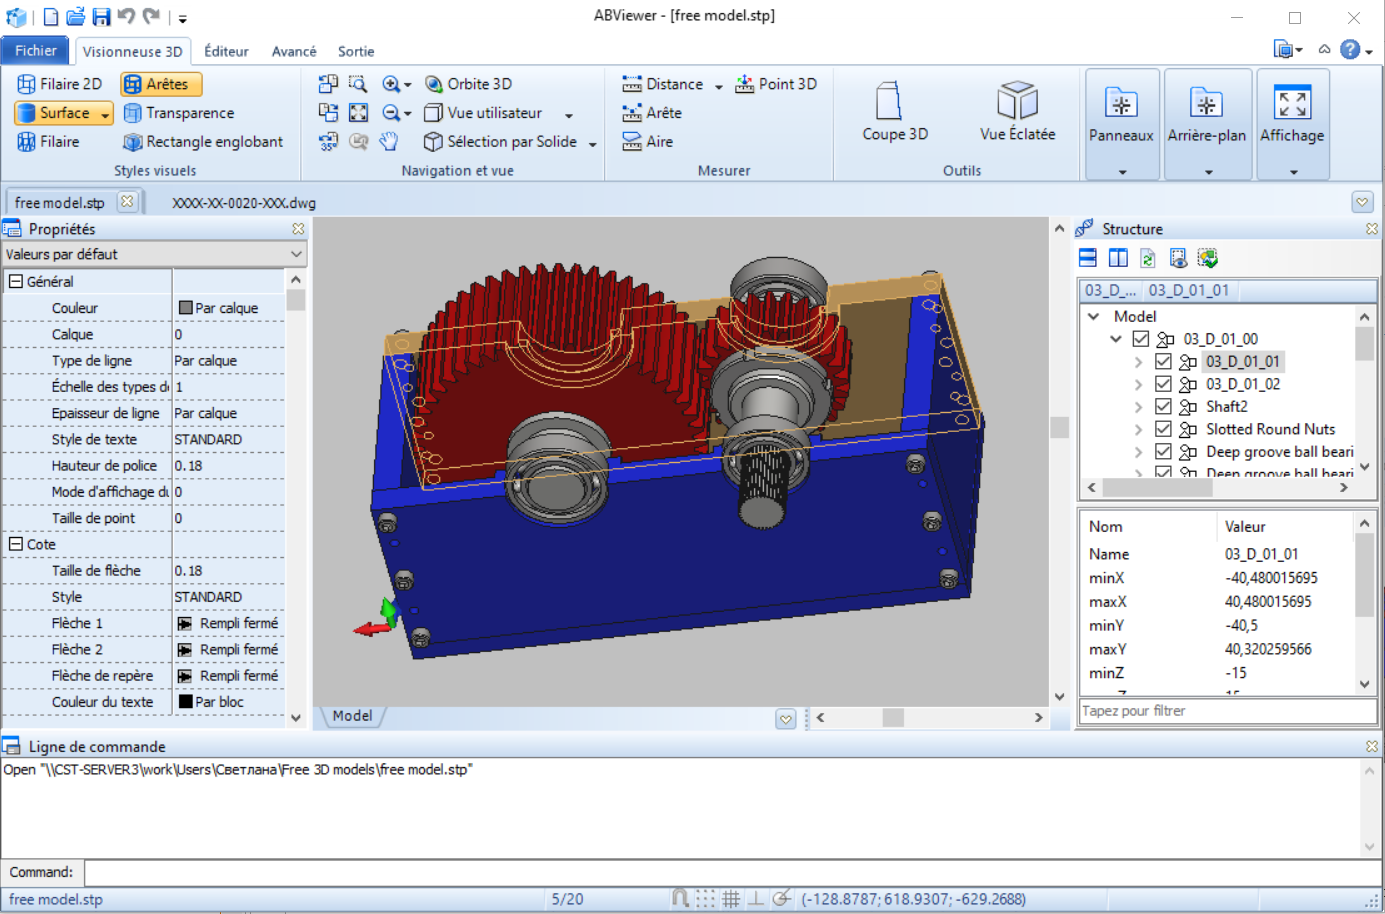Viewport: 1385px width, 914px height.
Task: Toggle the Slotted Round Nuts checkbox
Action: (x=1163, y=429)
